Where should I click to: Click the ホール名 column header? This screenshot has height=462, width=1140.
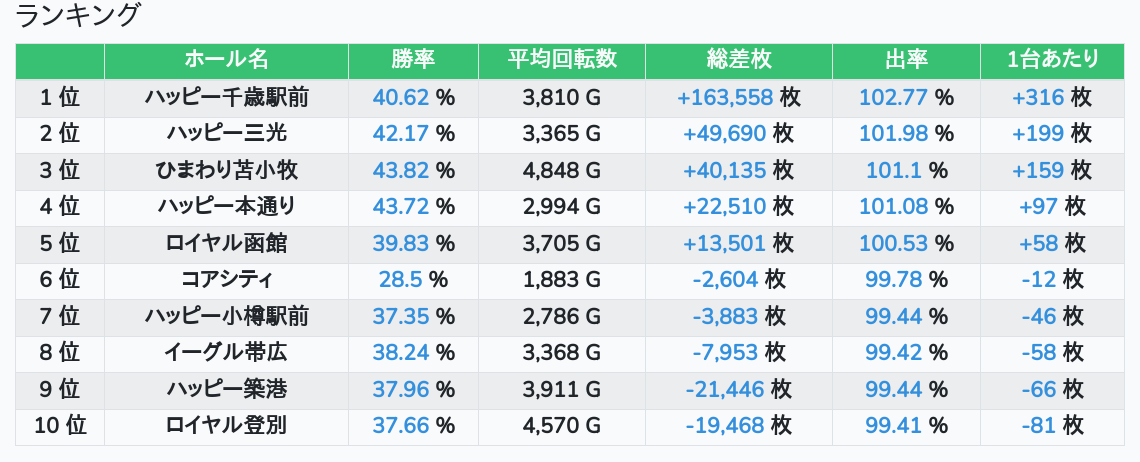(226, 60)
